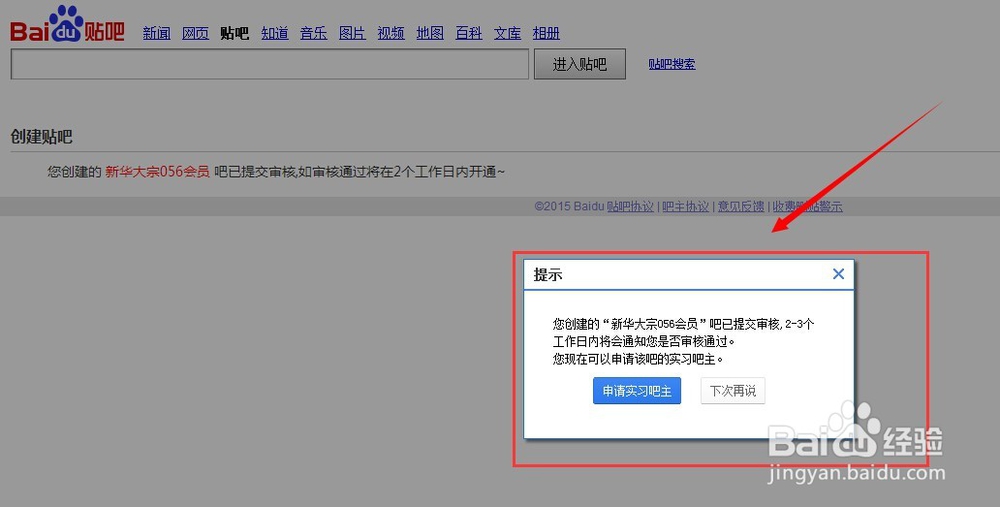The height and width of the screenshot is (507, 1000).
Task: Open the 文库 navigation link
Action: 508,33
